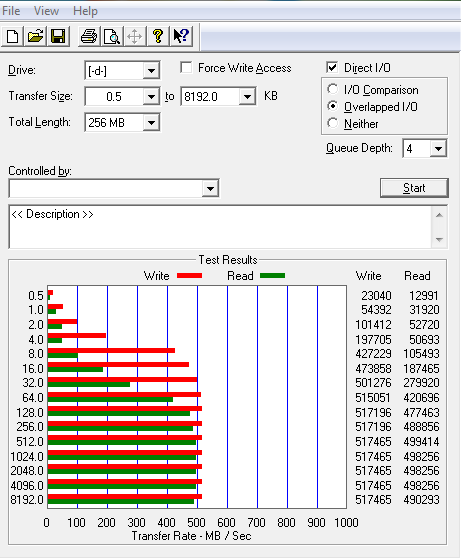Save results using the floppy disk icon
This screenshot has height=558, width=461.
pyautogui.click(x=58, y=36)
